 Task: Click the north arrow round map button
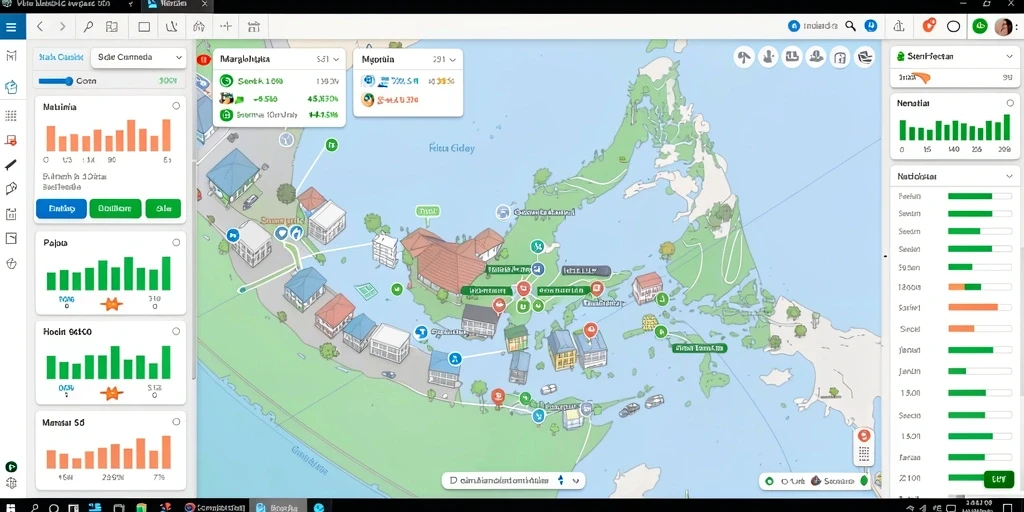tap(744, 57)
